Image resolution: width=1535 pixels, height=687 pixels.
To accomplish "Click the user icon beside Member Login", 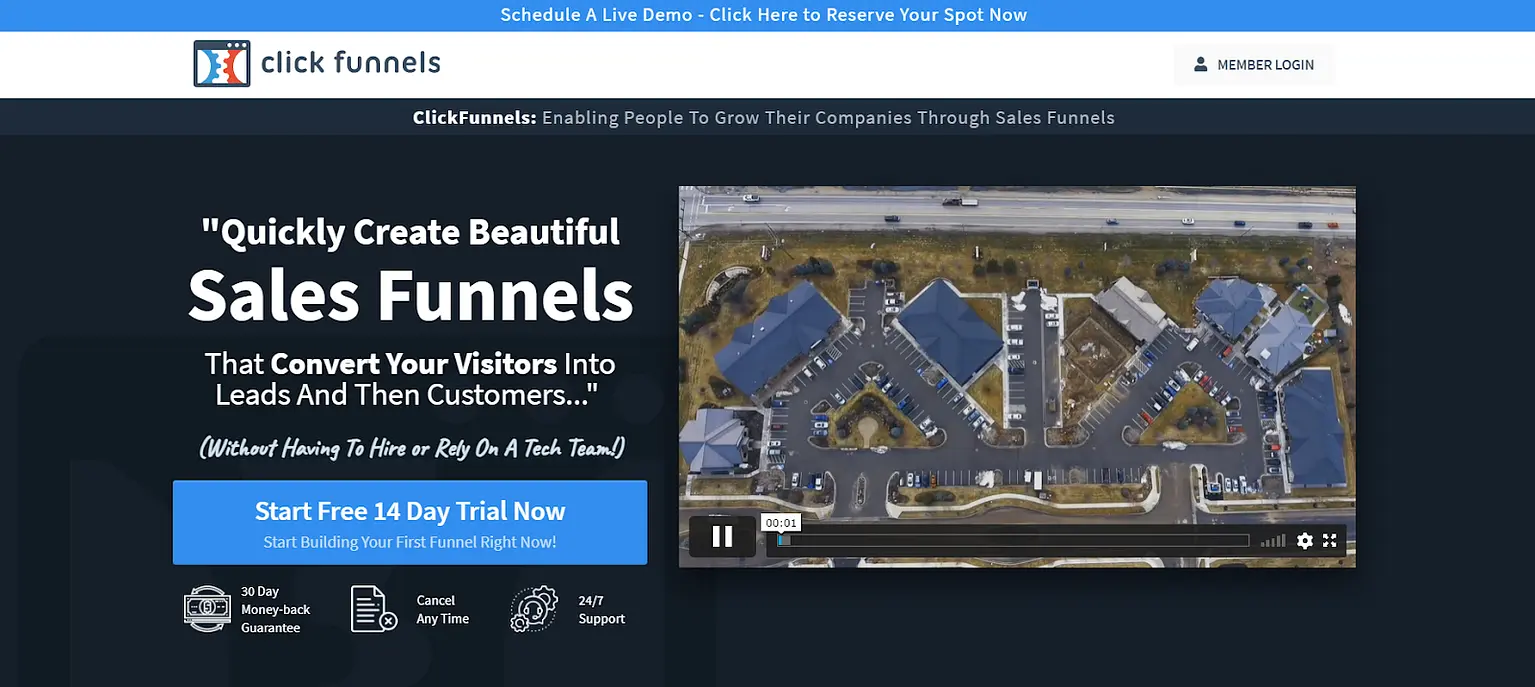I will pos(1200,65).
